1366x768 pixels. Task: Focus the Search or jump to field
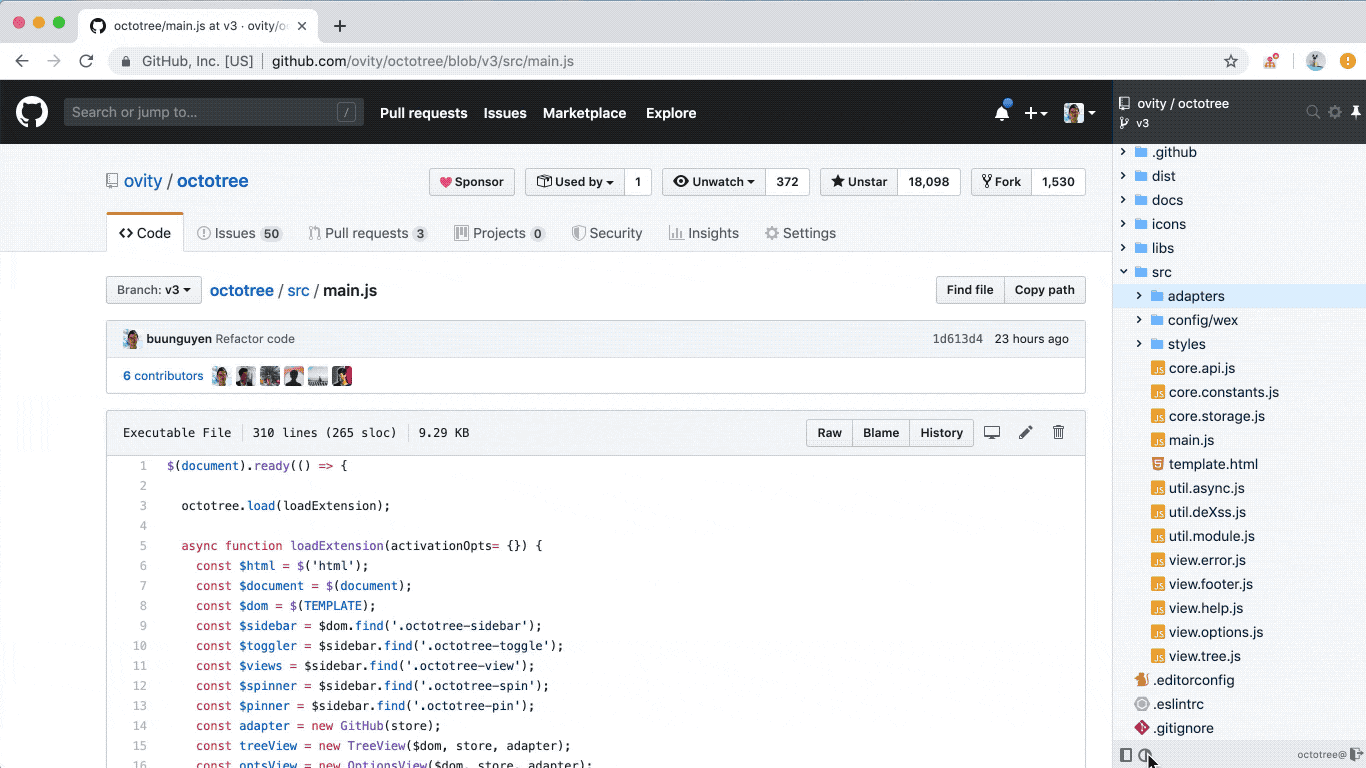[x=214, y=112]
